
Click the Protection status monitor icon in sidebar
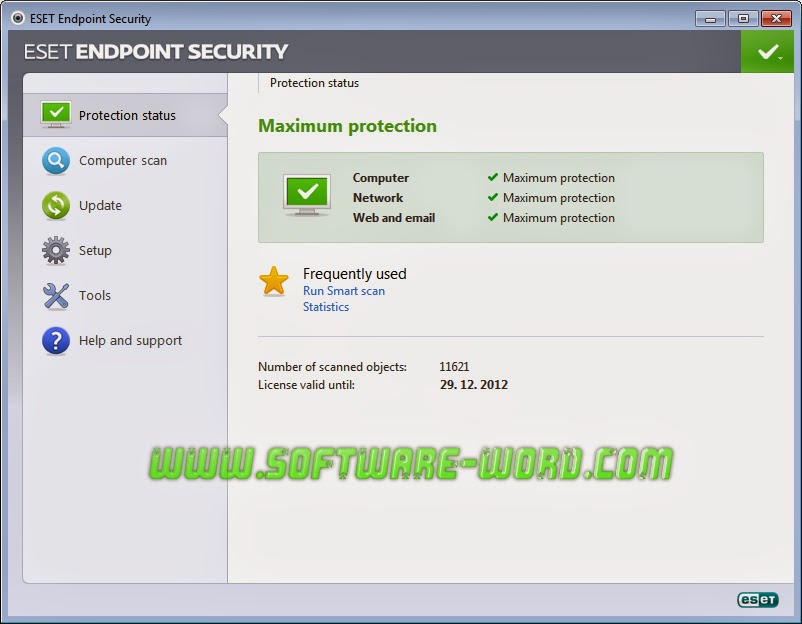coord(56,115)
